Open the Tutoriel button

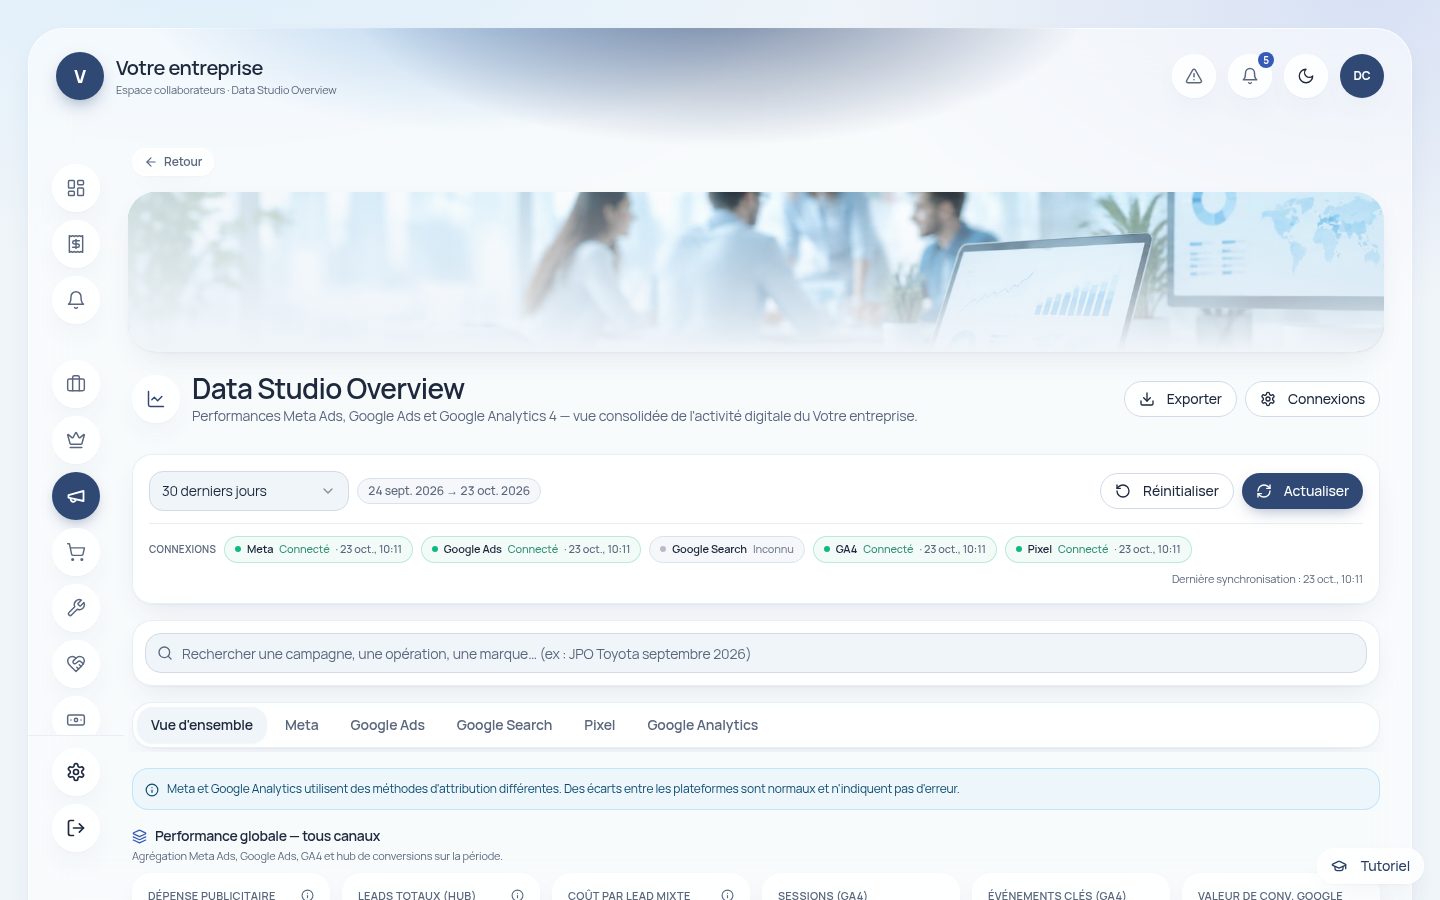pyautogui.click(x=1370, y=866)
